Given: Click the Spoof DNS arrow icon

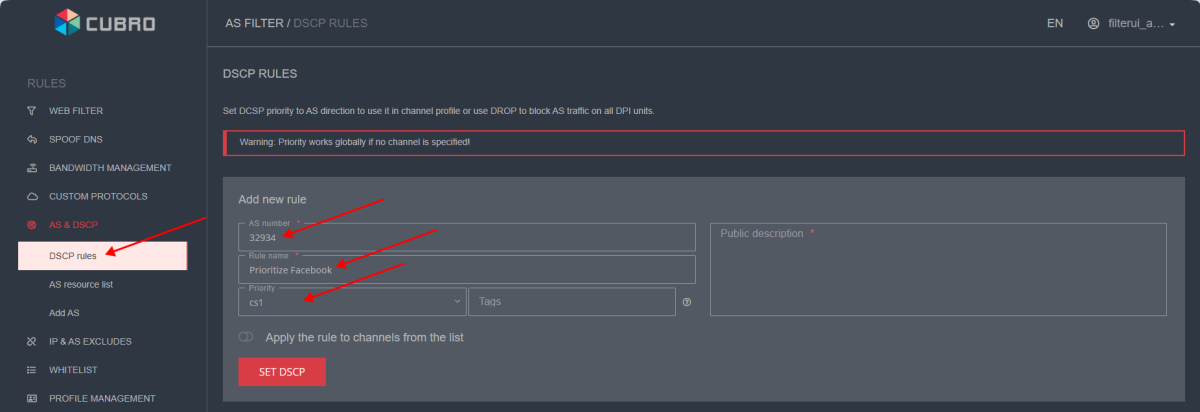Looking at the screenshot, I should tap(31, 139).
